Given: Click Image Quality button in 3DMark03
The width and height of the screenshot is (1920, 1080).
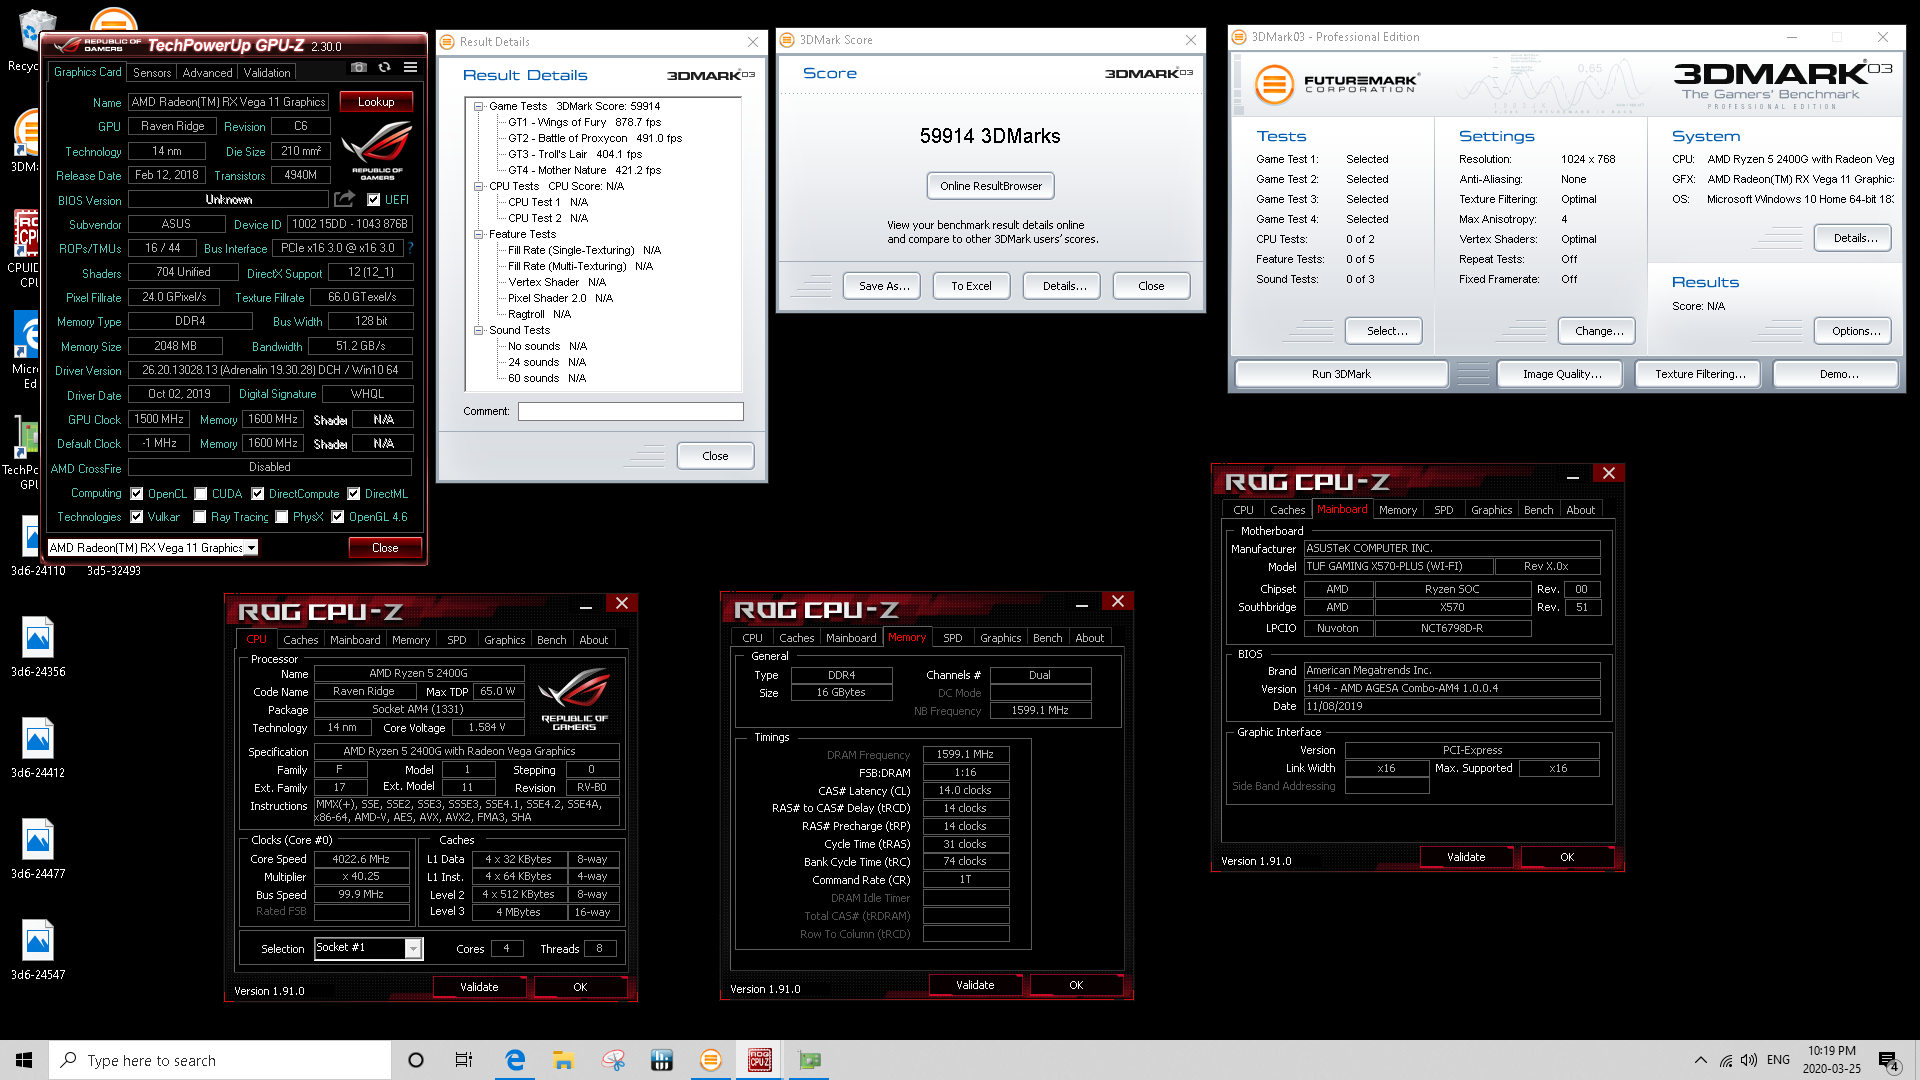Looking at the screenshot, I should tap(1562, 374).
